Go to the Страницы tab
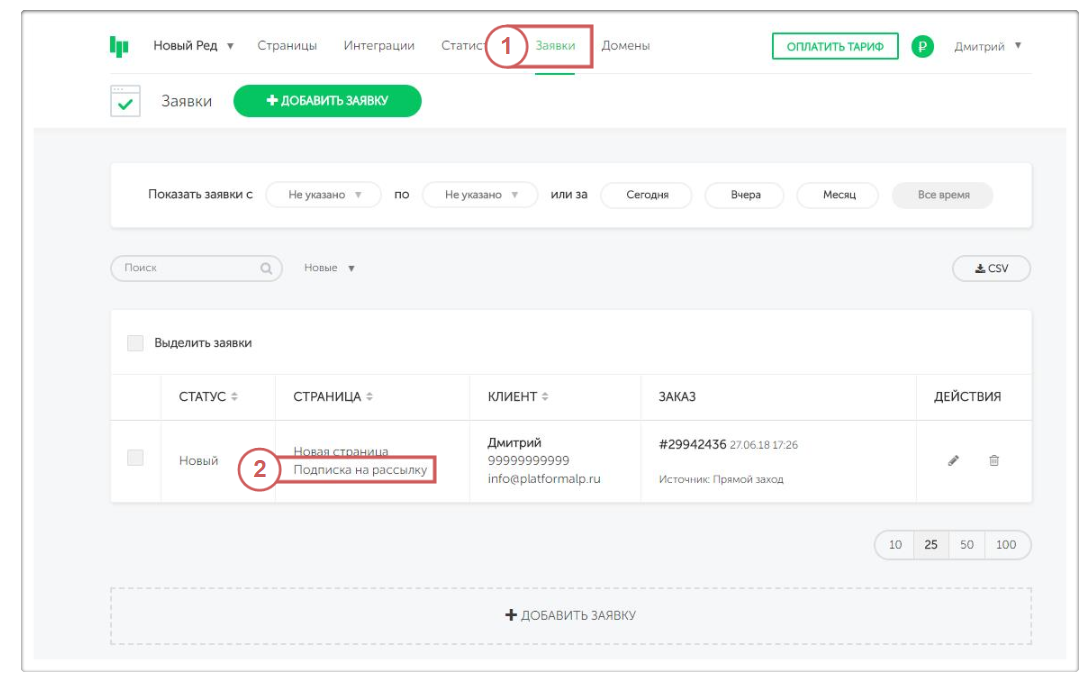1089x684 pixels. [x=287, y=46]
